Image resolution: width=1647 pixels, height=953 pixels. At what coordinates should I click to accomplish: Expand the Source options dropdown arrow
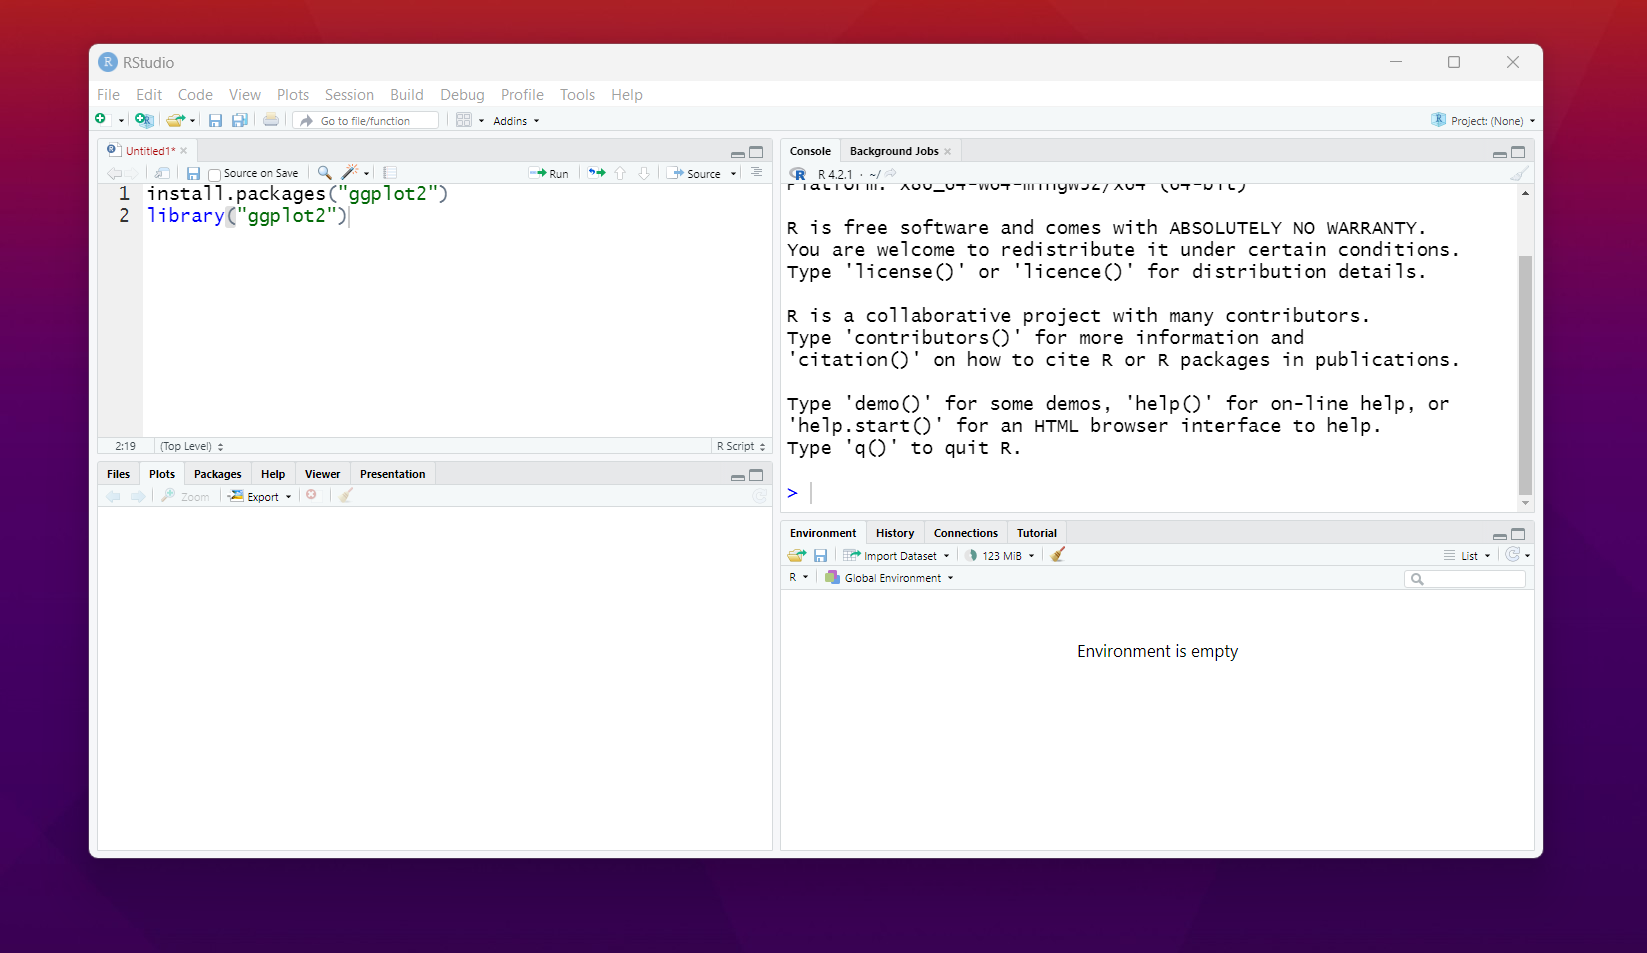point(733,174)
